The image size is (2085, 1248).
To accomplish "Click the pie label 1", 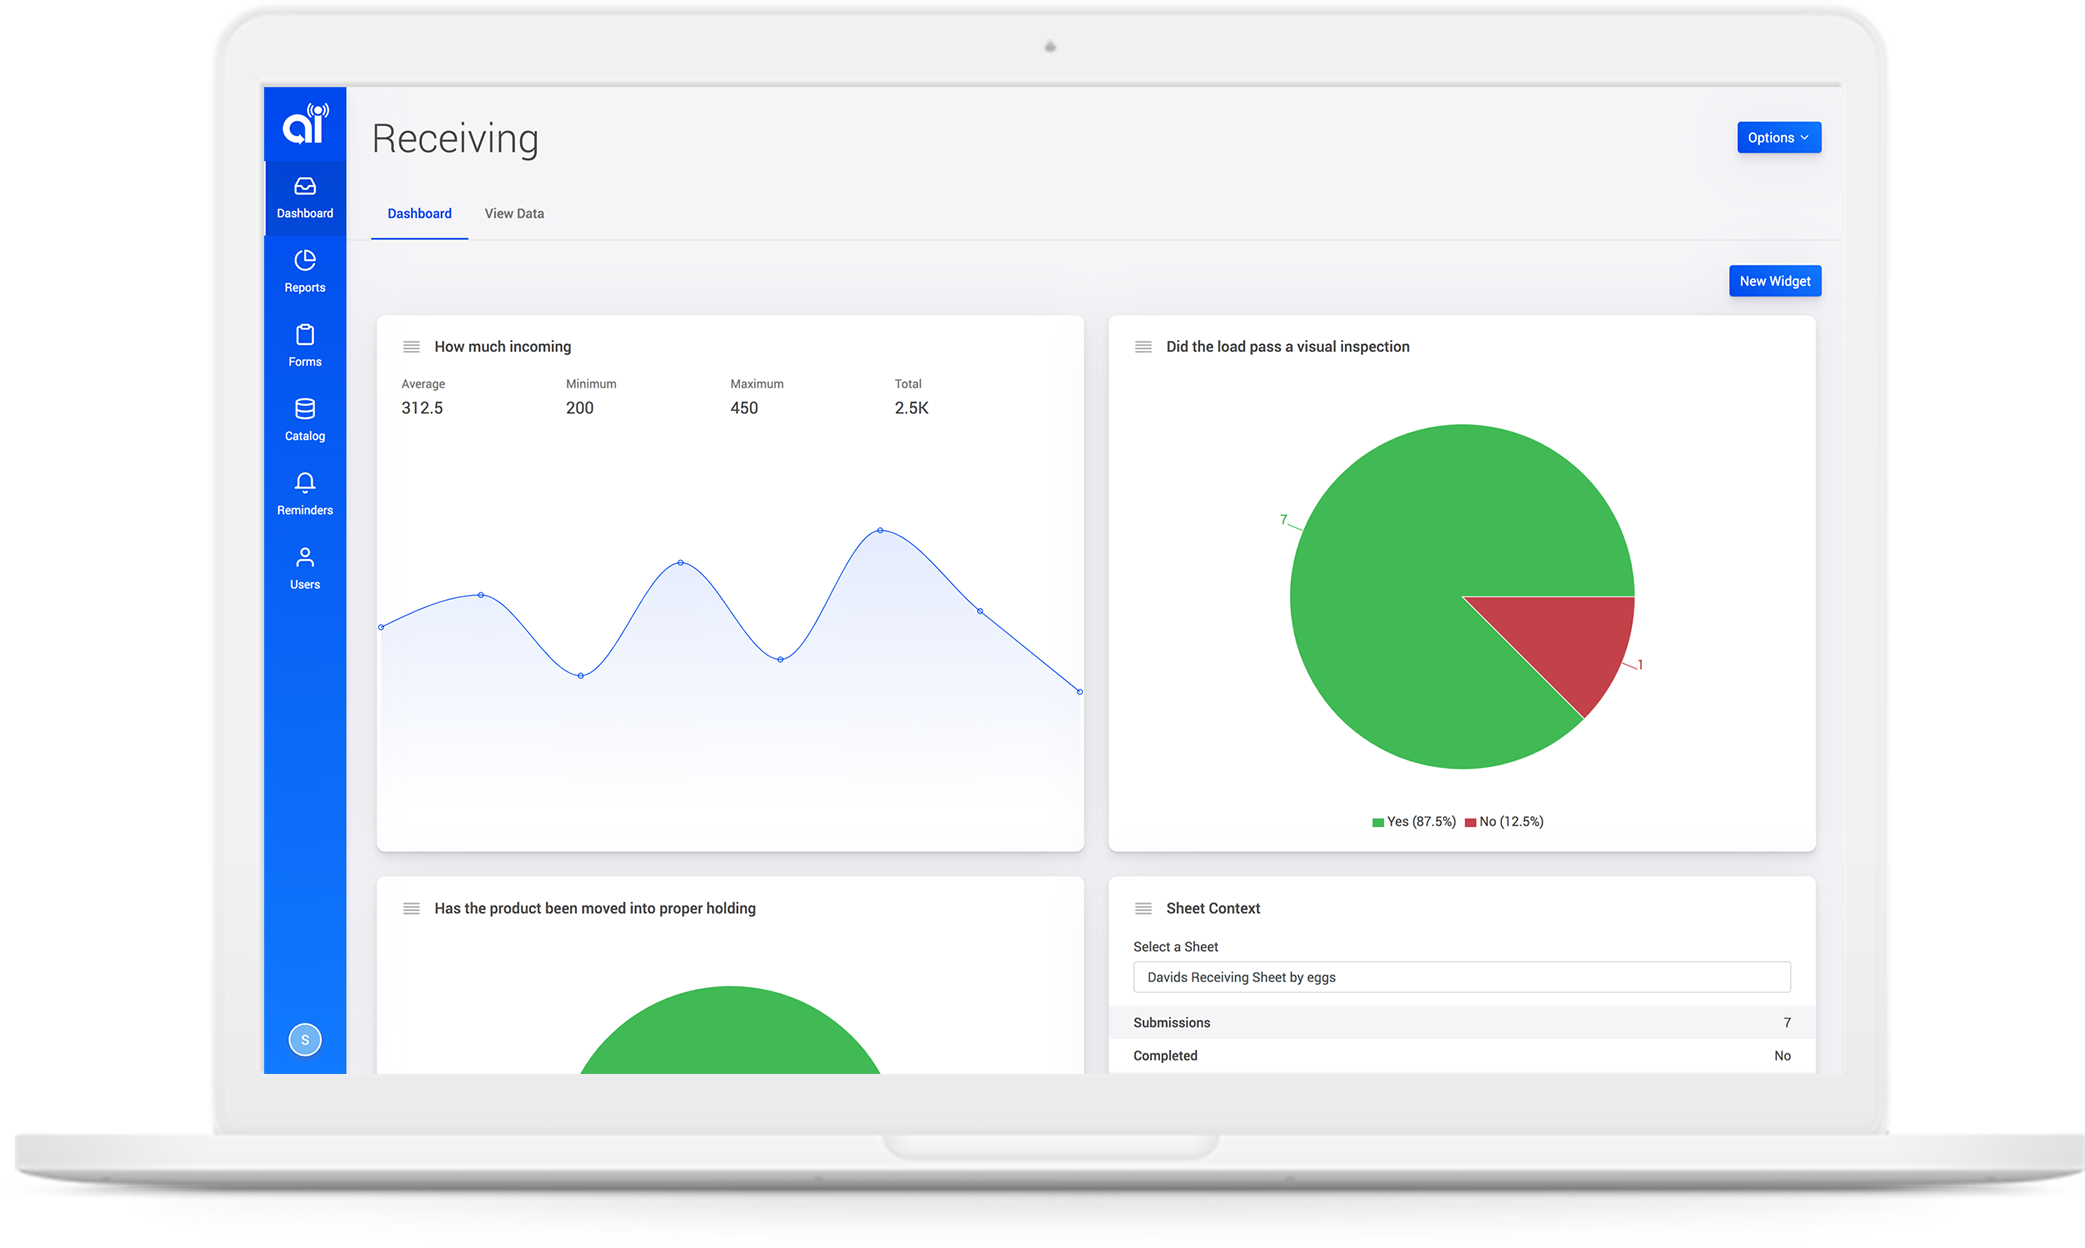I will [x=1640, y=665].
